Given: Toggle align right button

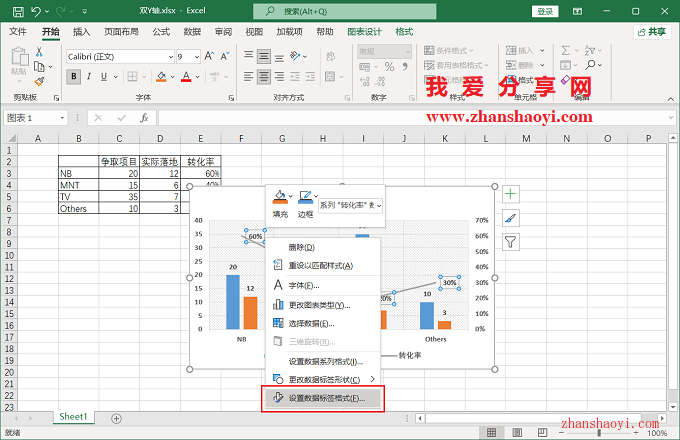Looking at the screenshot, I should [279, 77].
